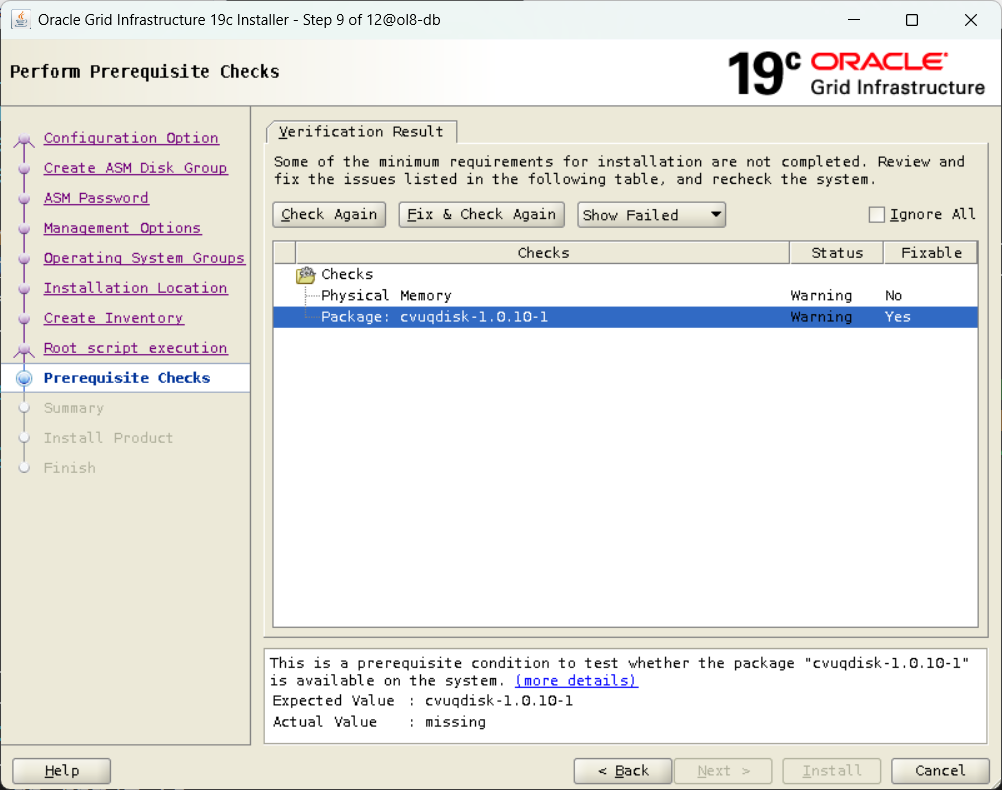Close the installer window

[x=971, y=20]
